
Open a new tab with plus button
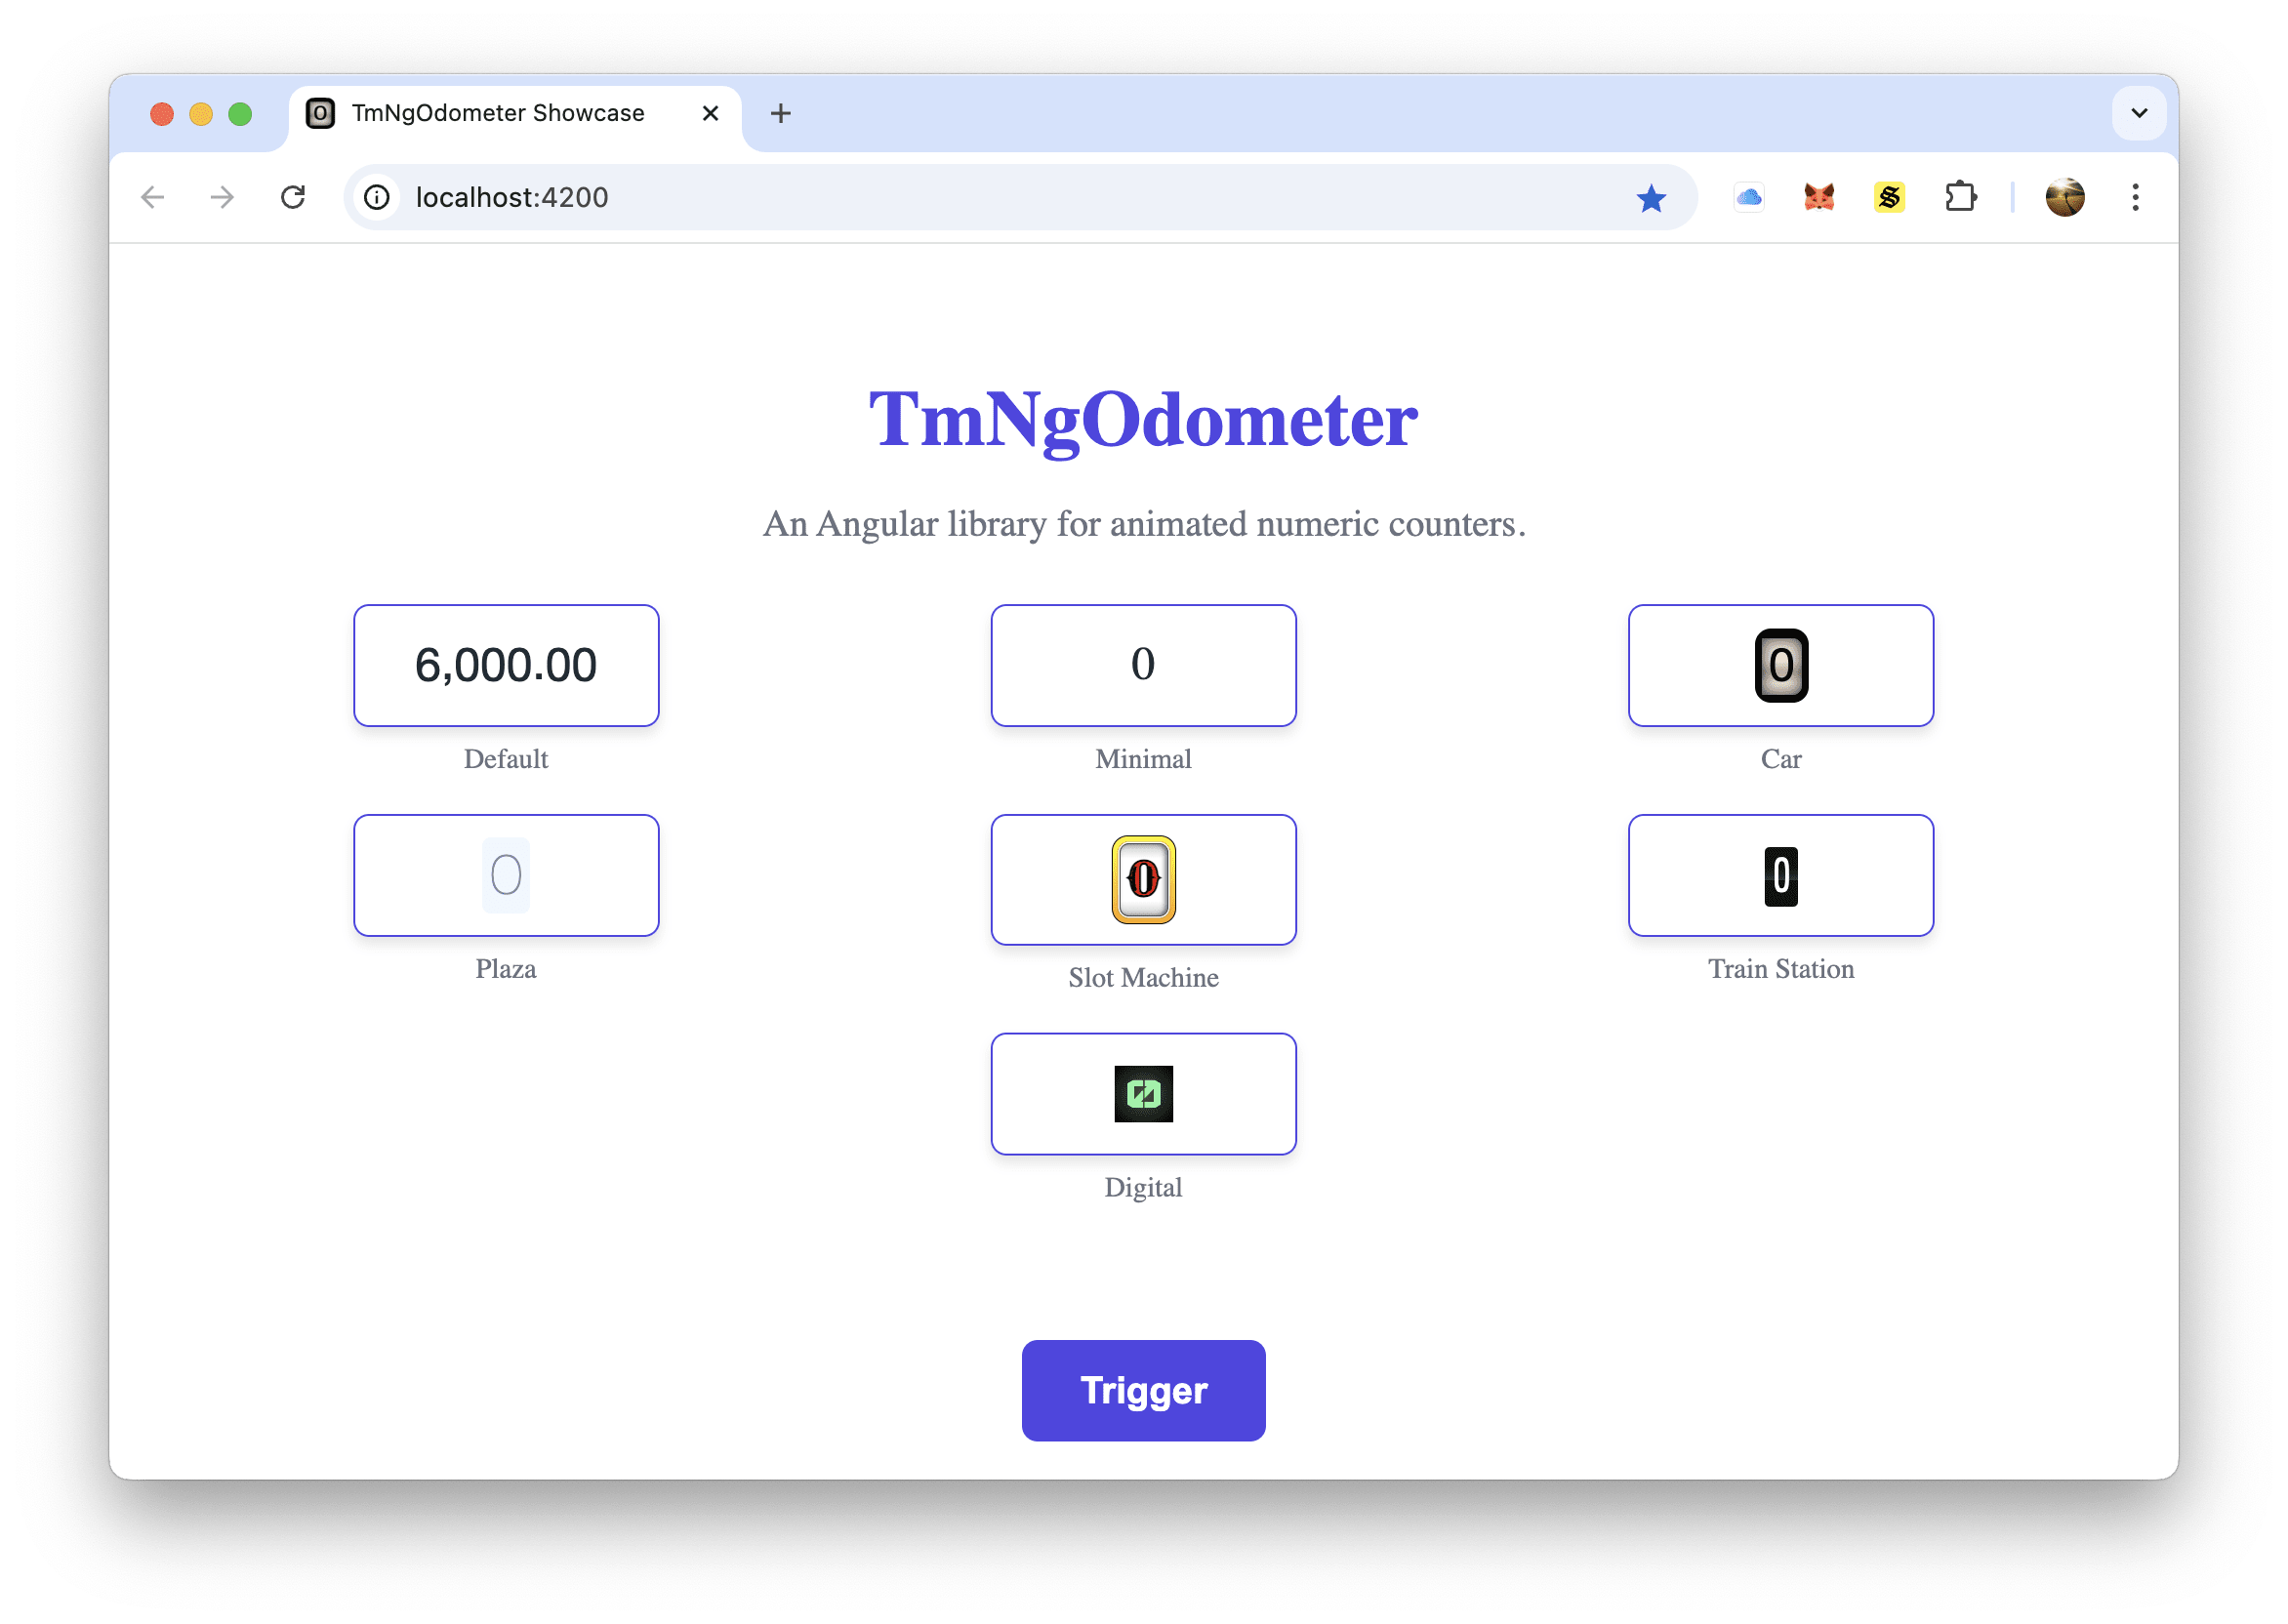tap(781, 113)
